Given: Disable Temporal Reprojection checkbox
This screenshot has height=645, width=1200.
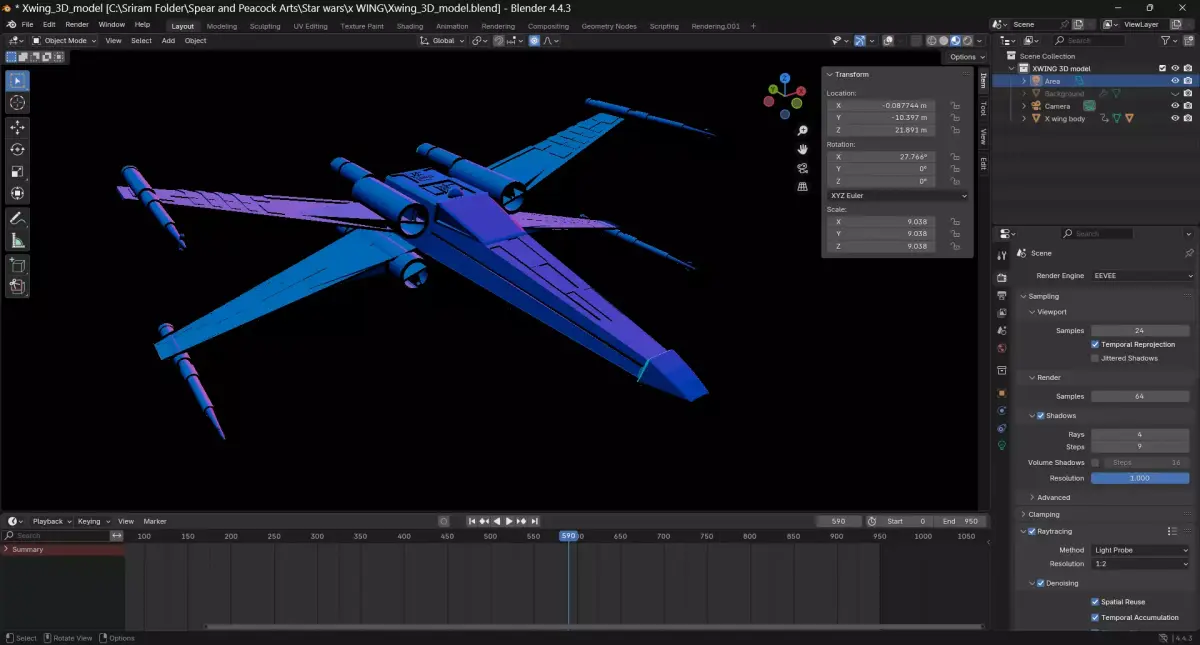Looking at the screenshot, I should click(x=1095, y=344).
